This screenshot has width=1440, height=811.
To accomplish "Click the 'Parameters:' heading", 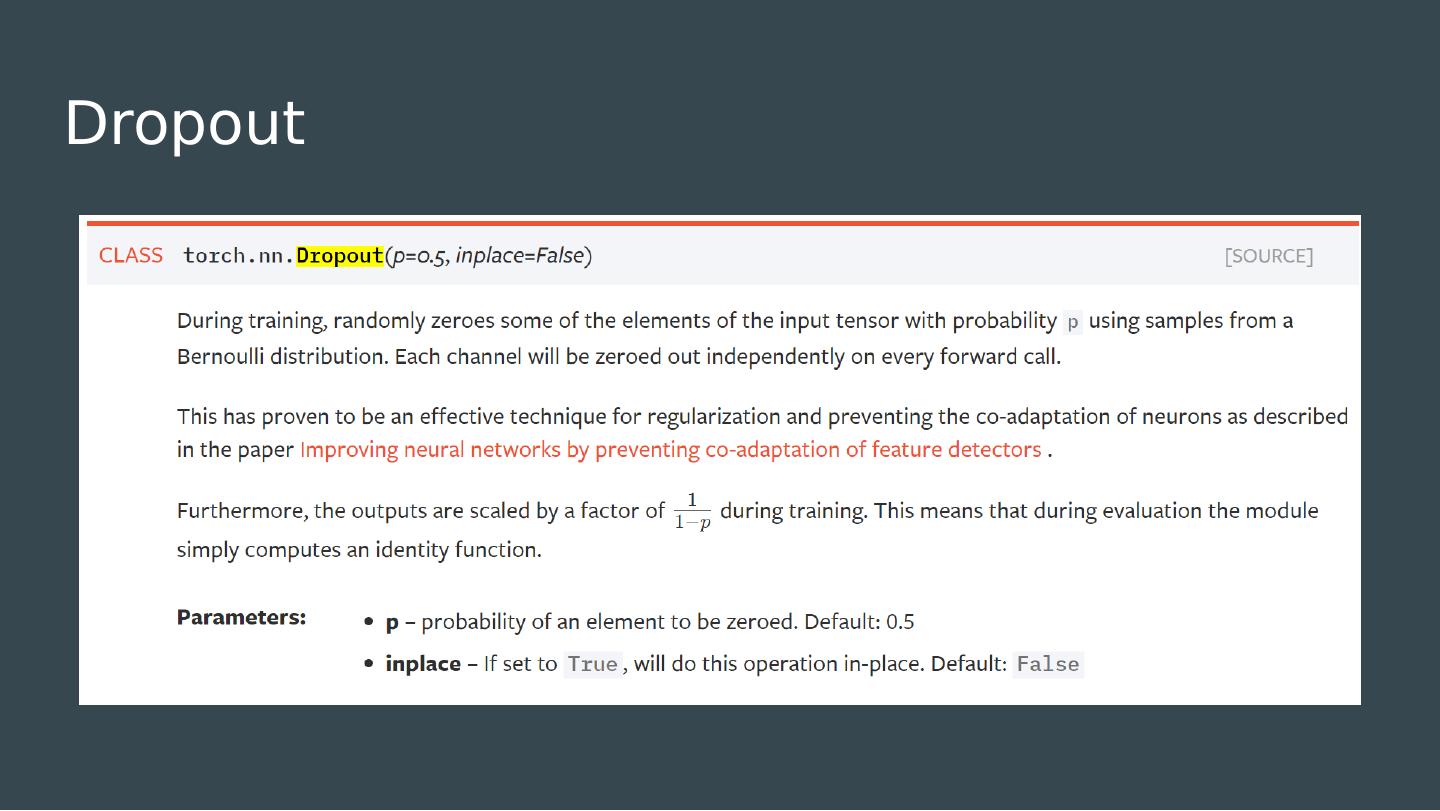I will tap(241, 617).
